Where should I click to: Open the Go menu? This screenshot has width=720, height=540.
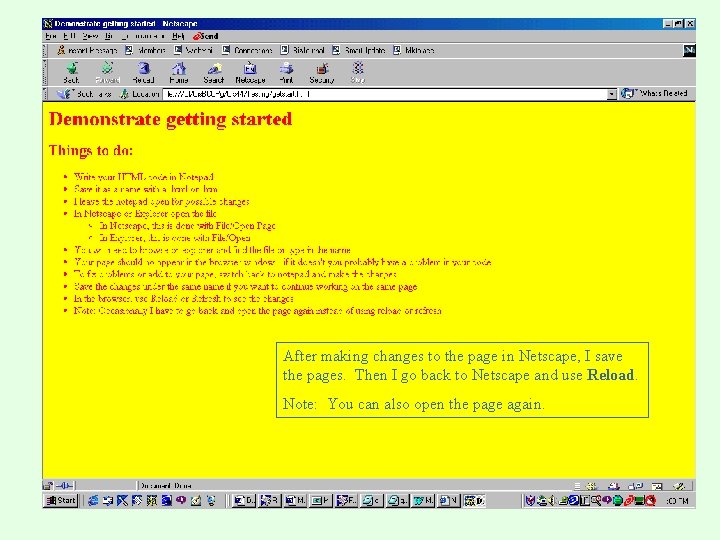109,36
